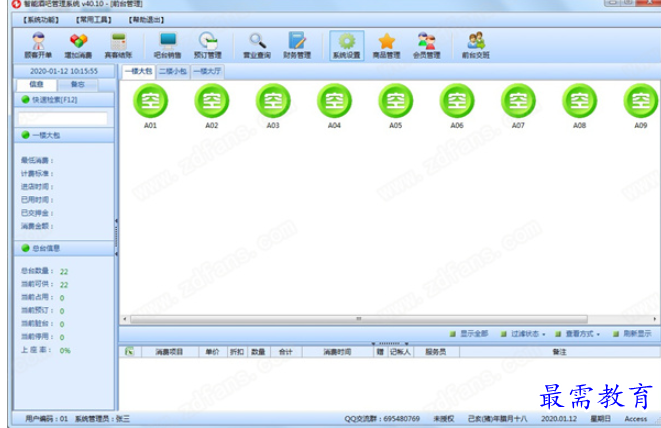Click the scrollbar left arrow
The width and height of the screenshot is (661, 428).
click(x=125, y=319)
